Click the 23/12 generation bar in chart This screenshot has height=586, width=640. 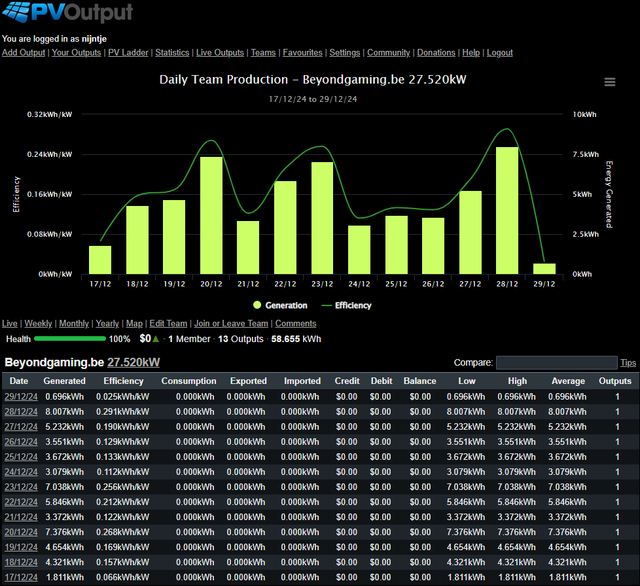[322, 218]
